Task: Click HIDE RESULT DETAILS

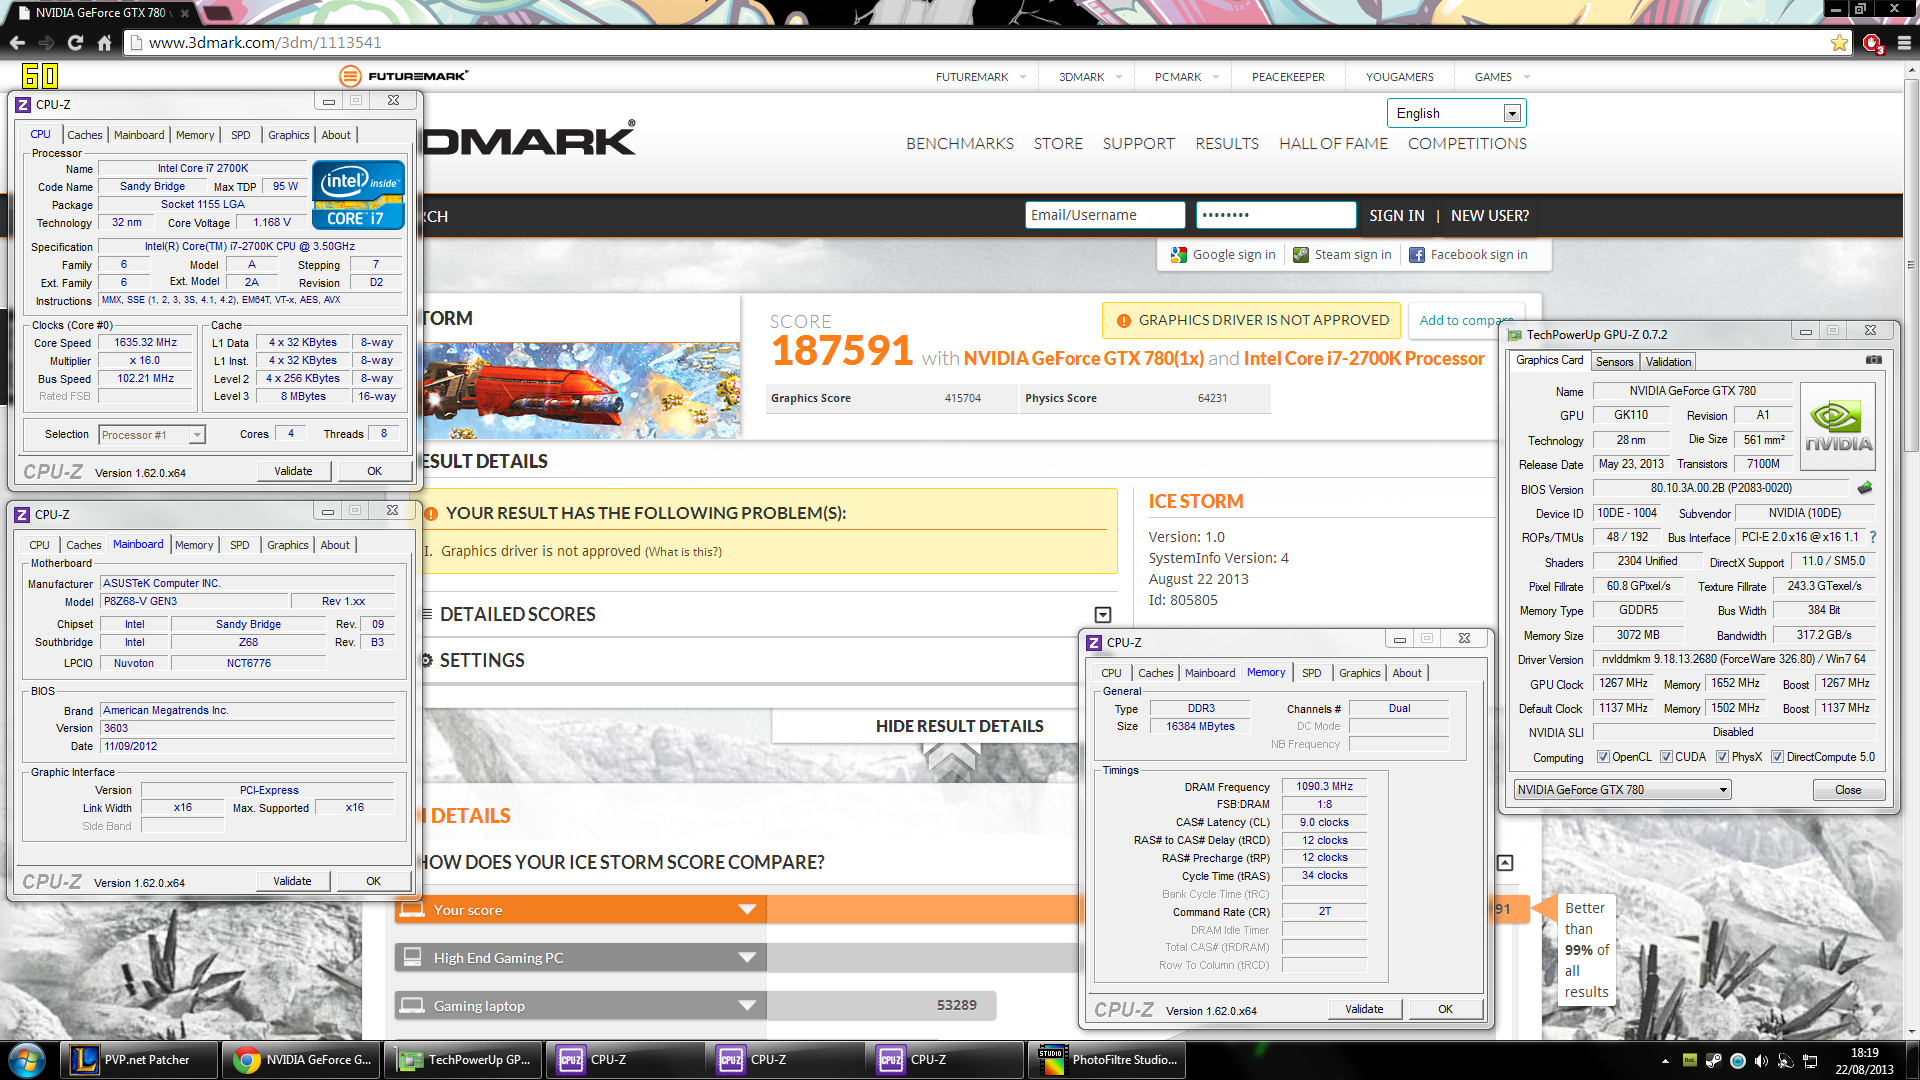Action: (x=960, y=726)
